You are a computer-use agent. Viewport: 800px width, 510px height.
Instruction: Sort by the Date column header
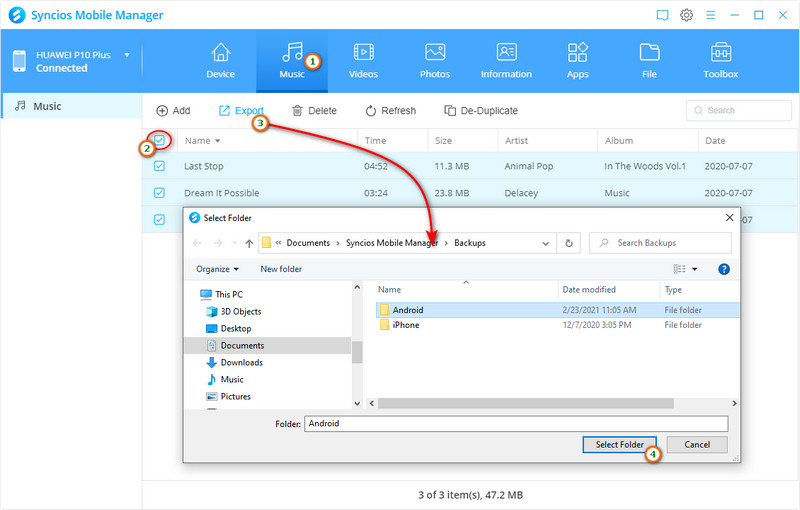pos(715,141)
